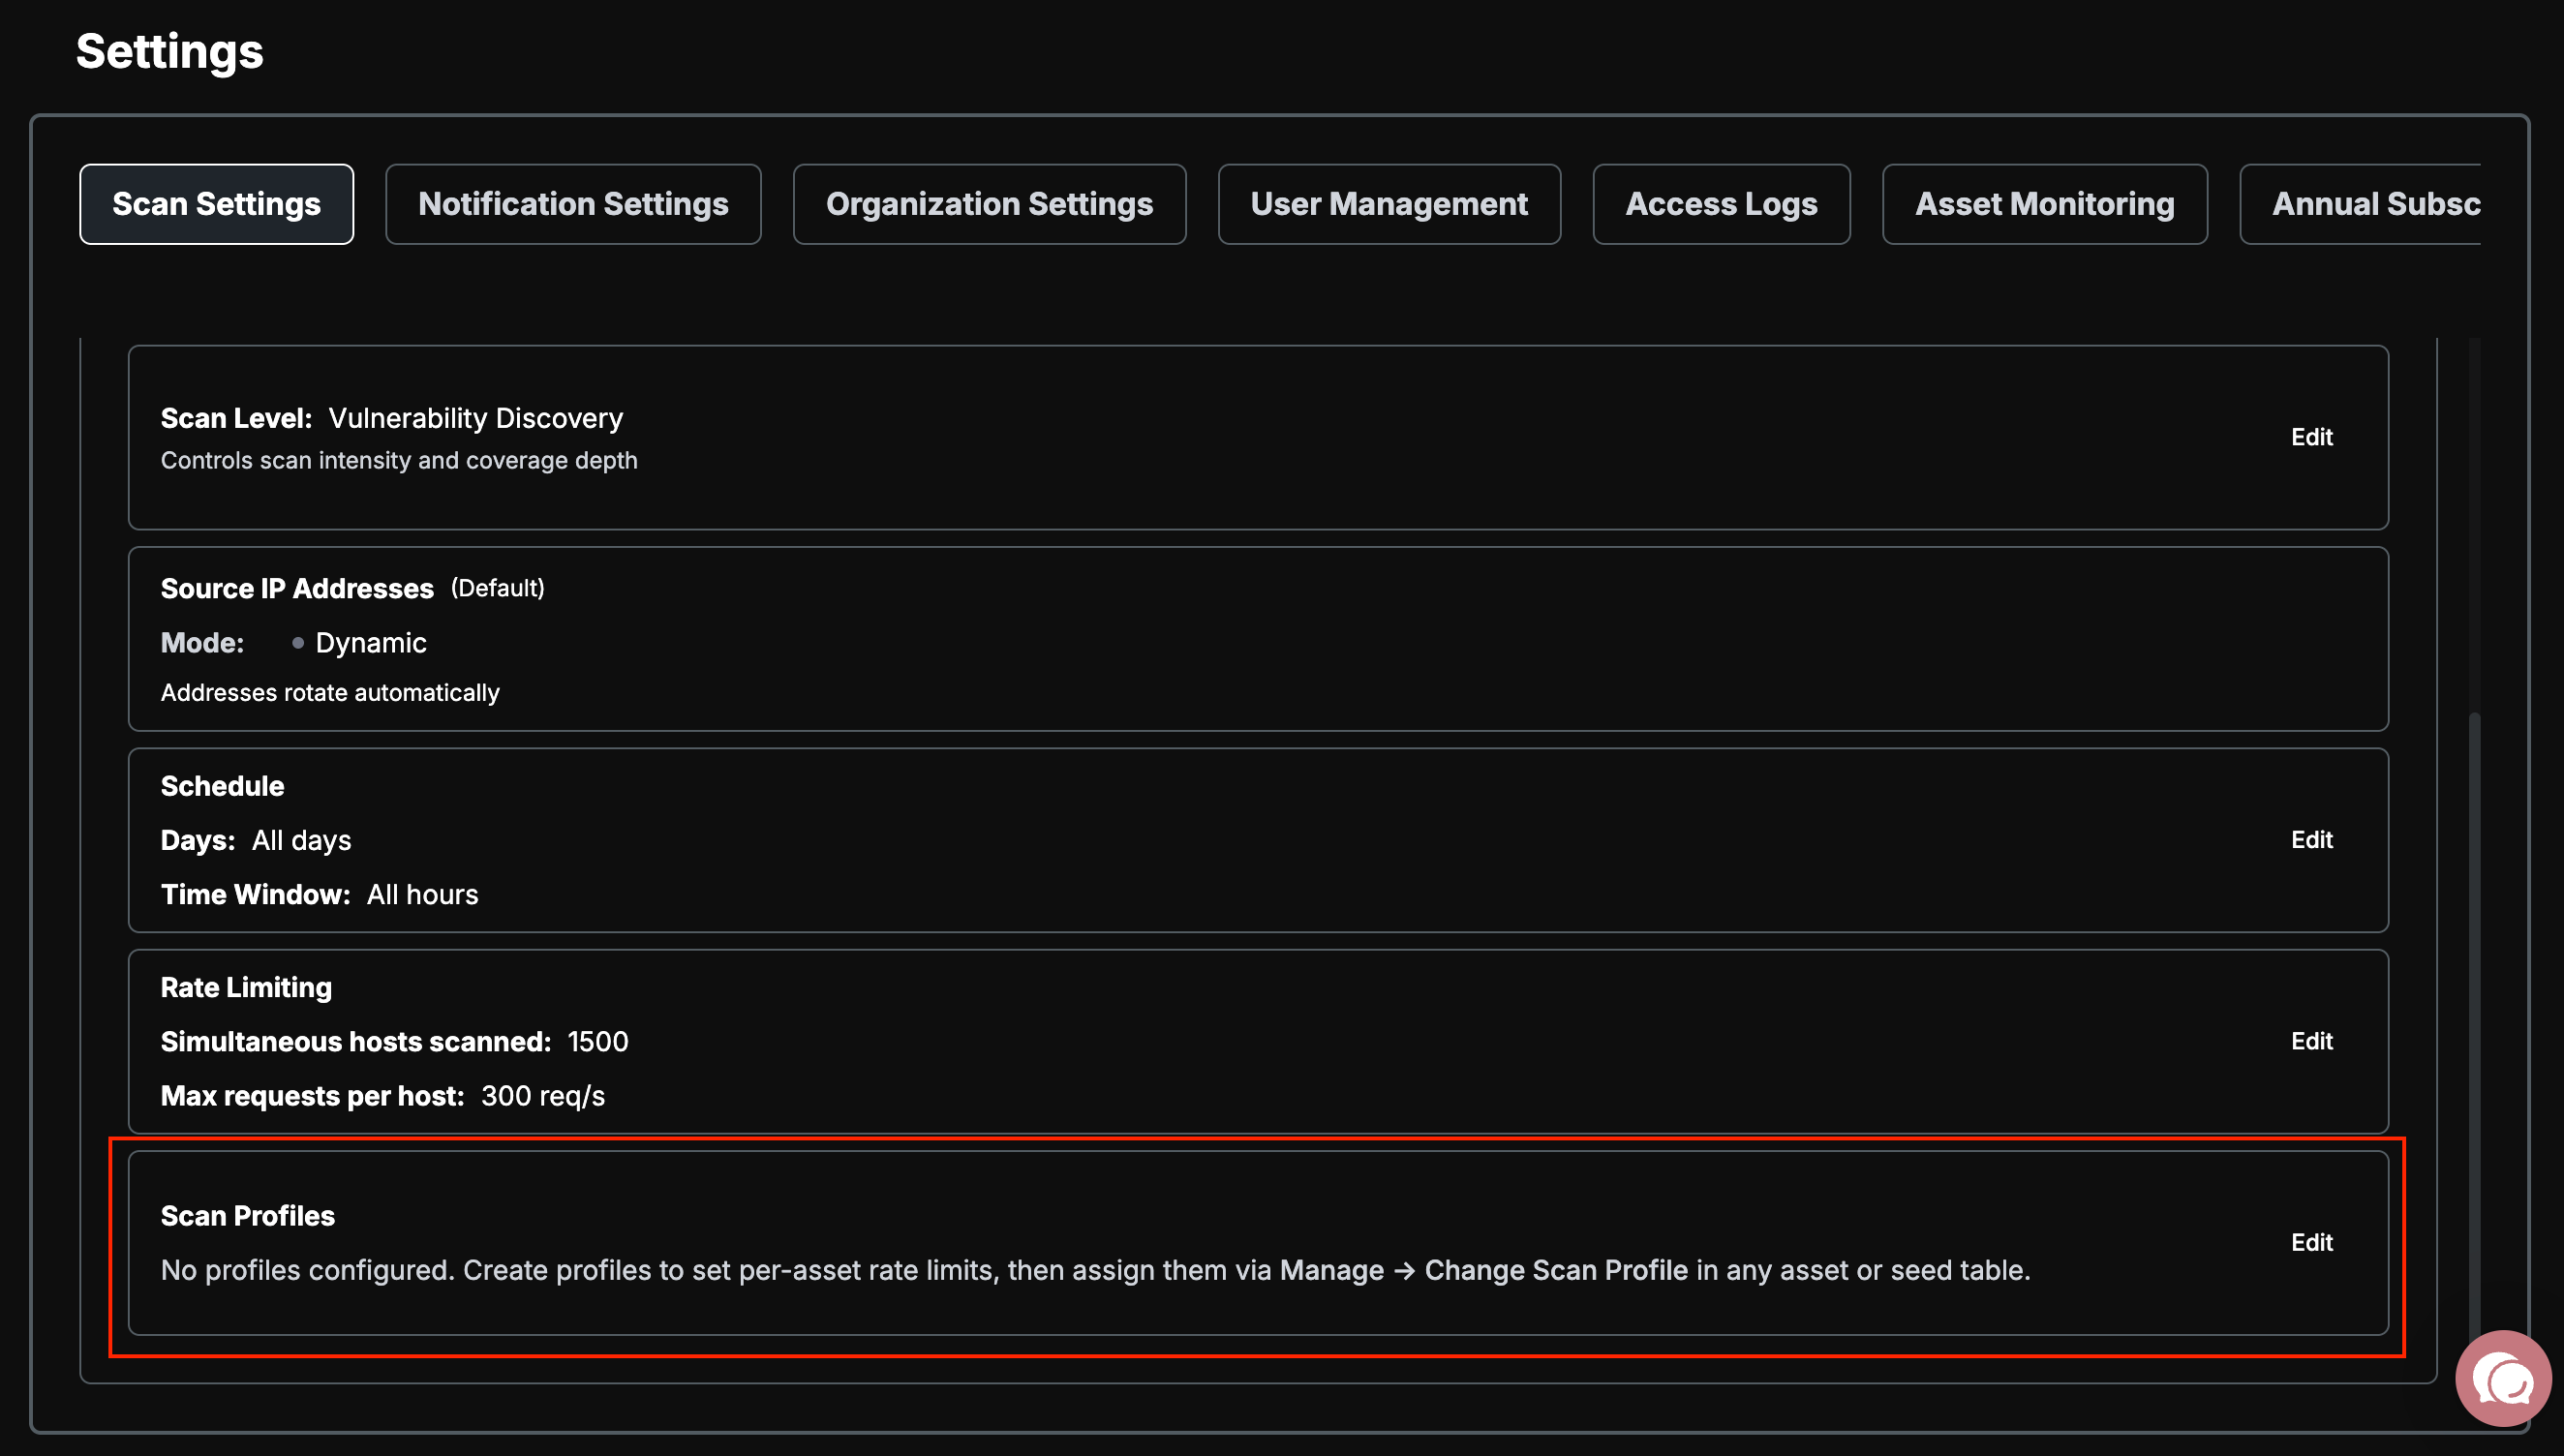Click the '1500' simultaneous hosts value
Viewport: 2564px width, 1456px height.
coord(598,1041)
